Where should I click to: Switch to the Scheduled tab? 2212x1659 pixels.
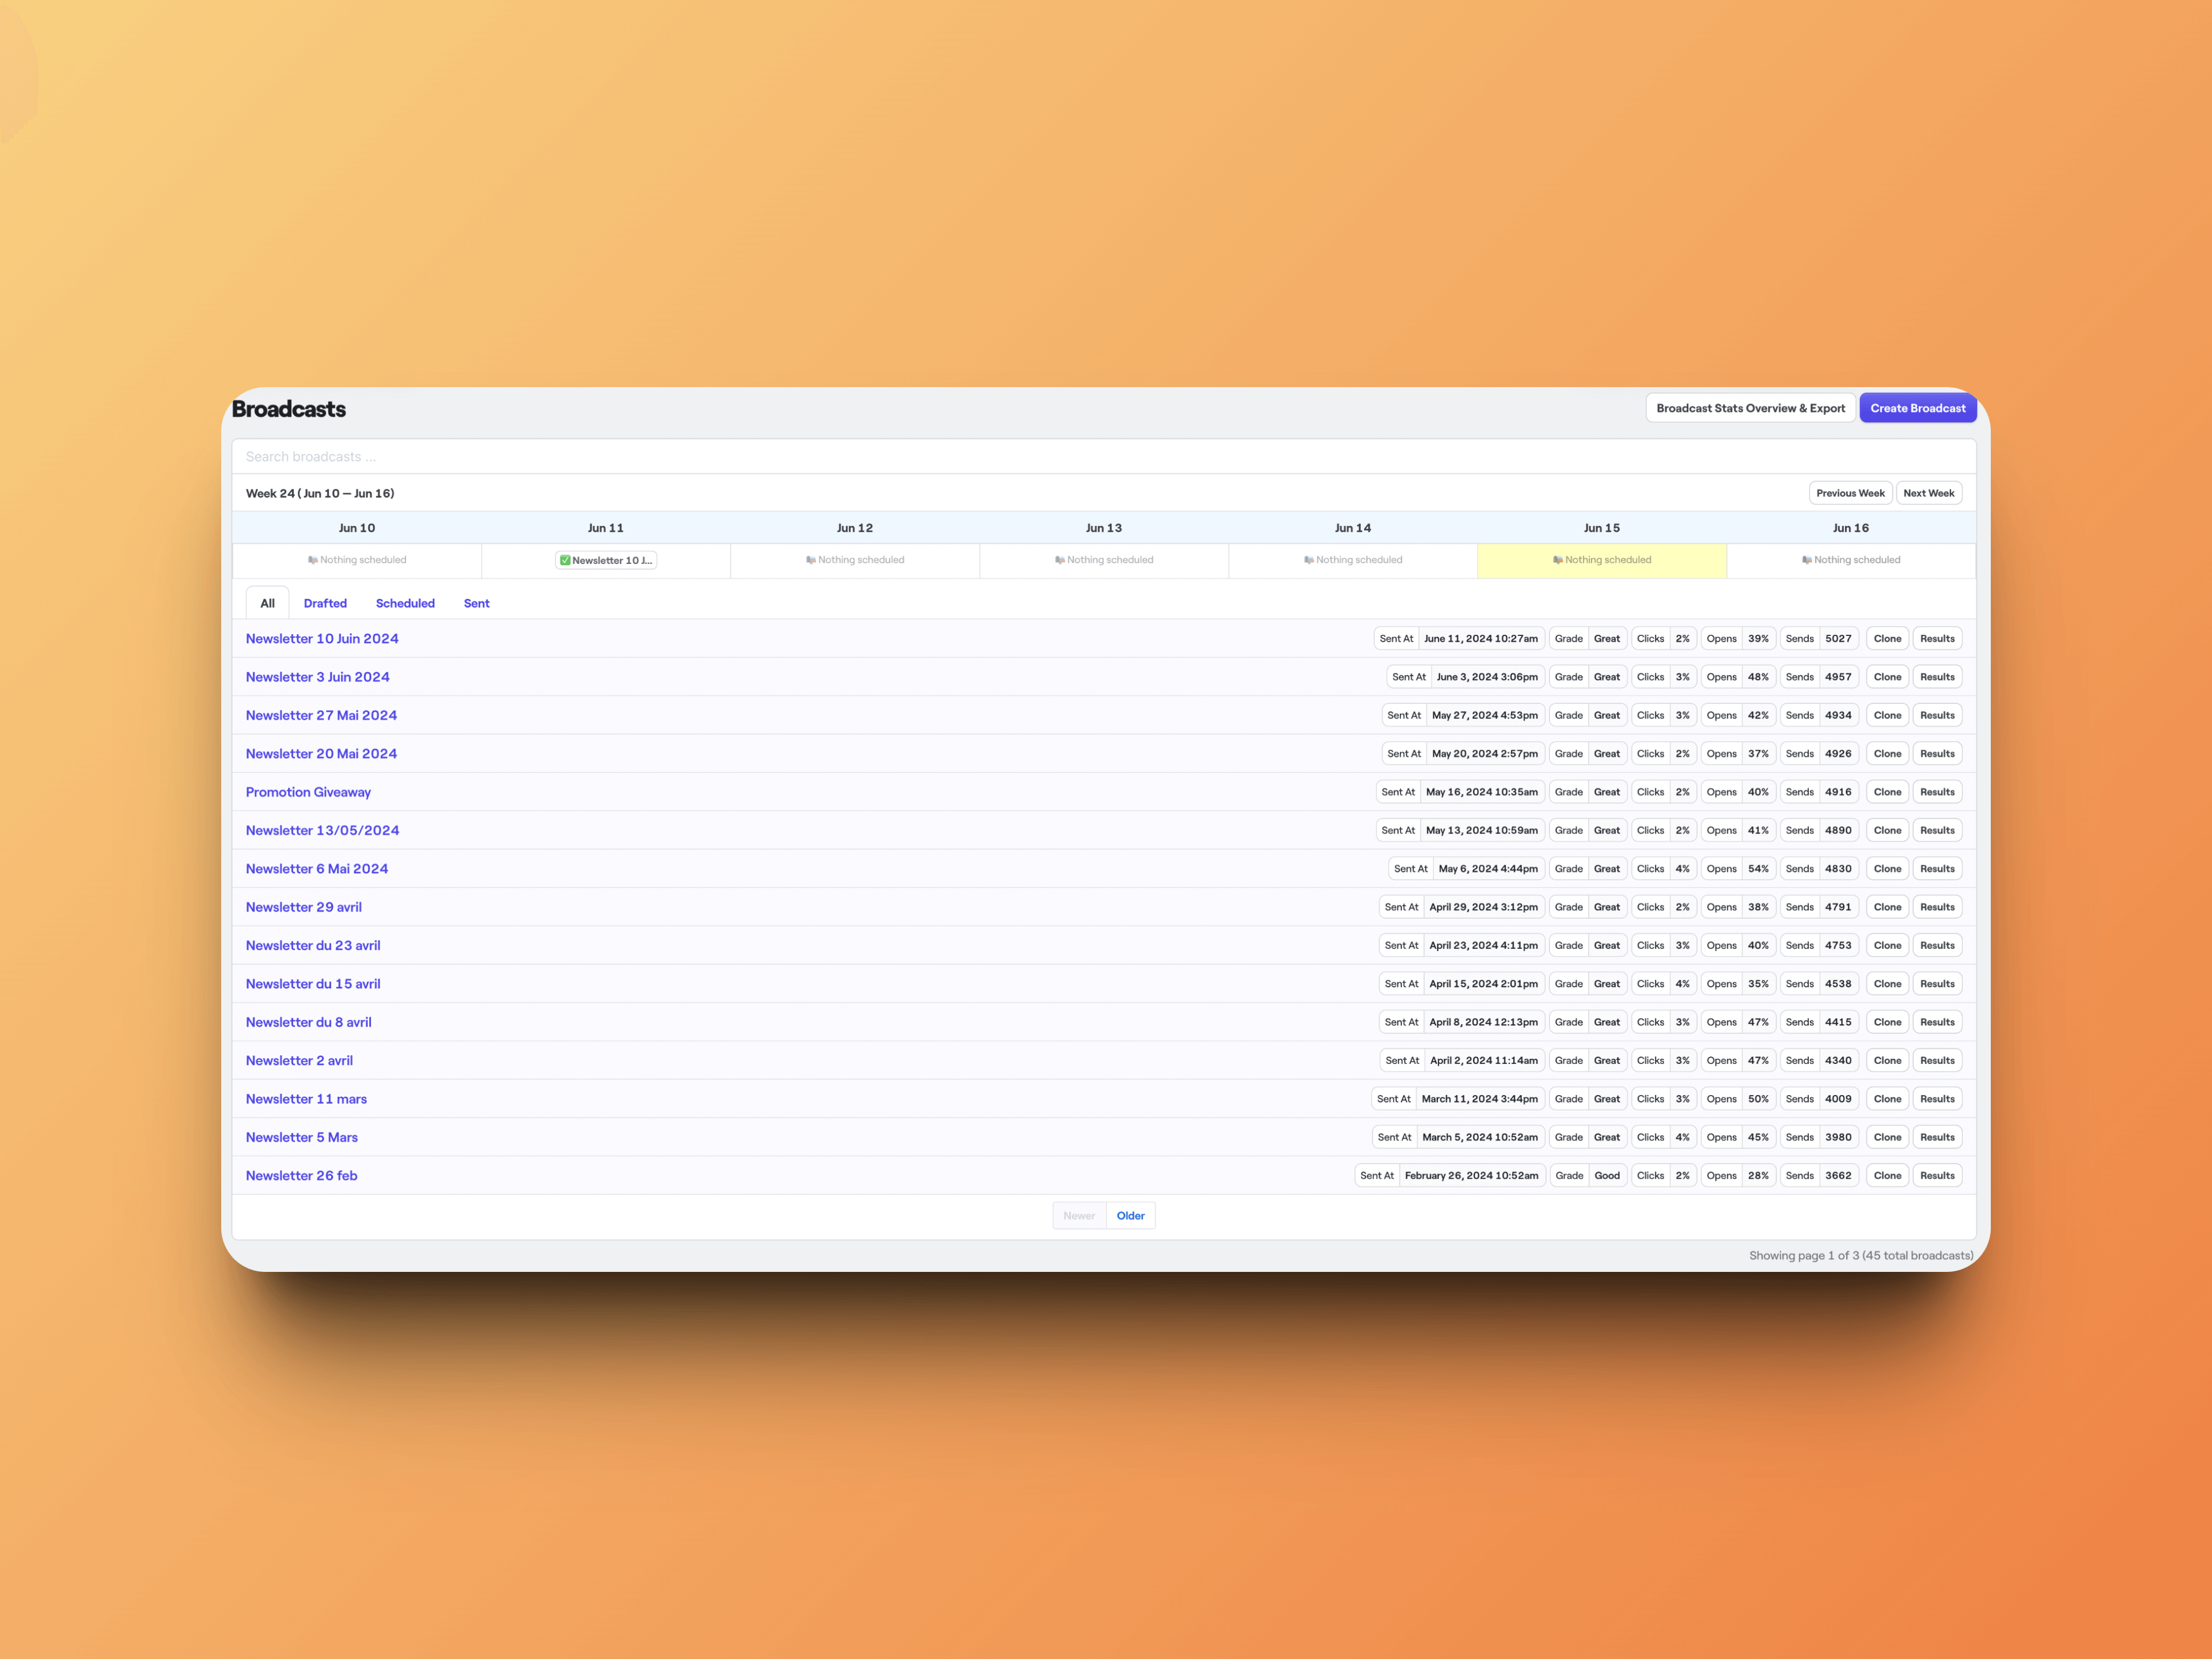(x=405, y=603)
